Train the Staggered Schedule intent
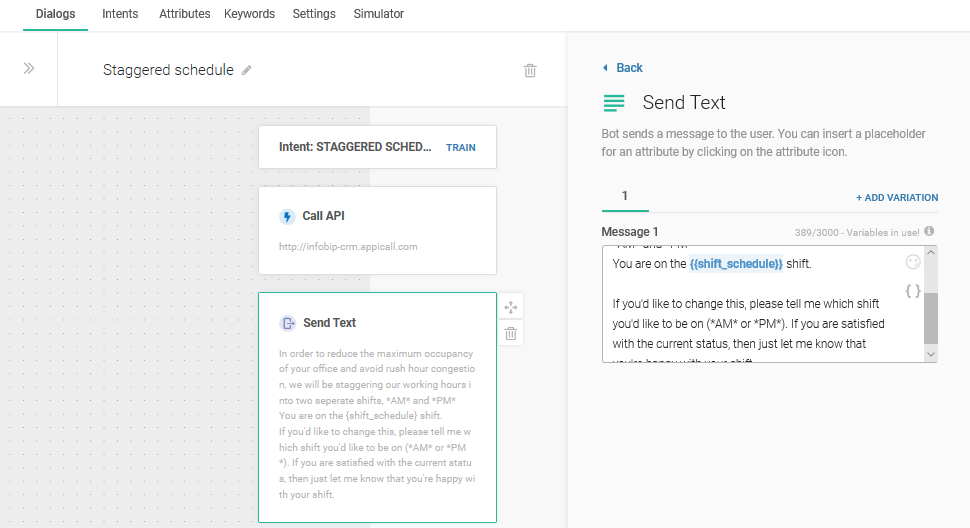The height and width of the screenshot is (528, 970). [x=461, y=147]
